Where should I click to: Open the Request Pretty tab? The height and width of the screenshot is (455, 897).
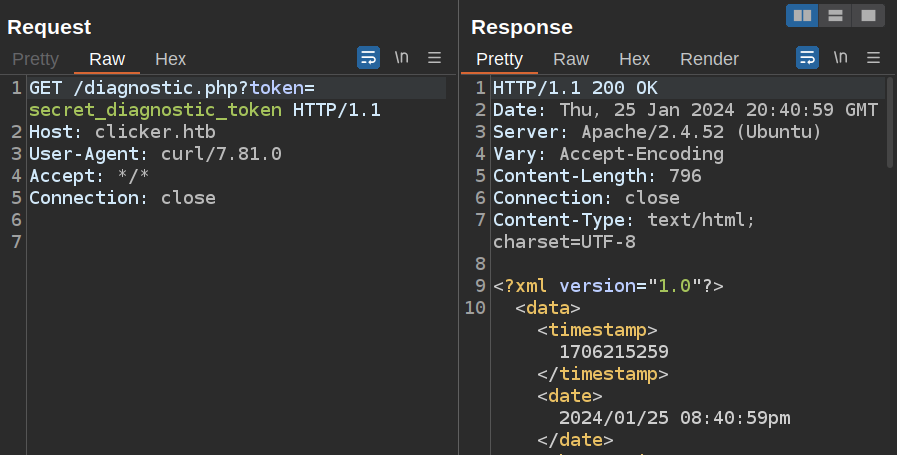pos(35,59)
